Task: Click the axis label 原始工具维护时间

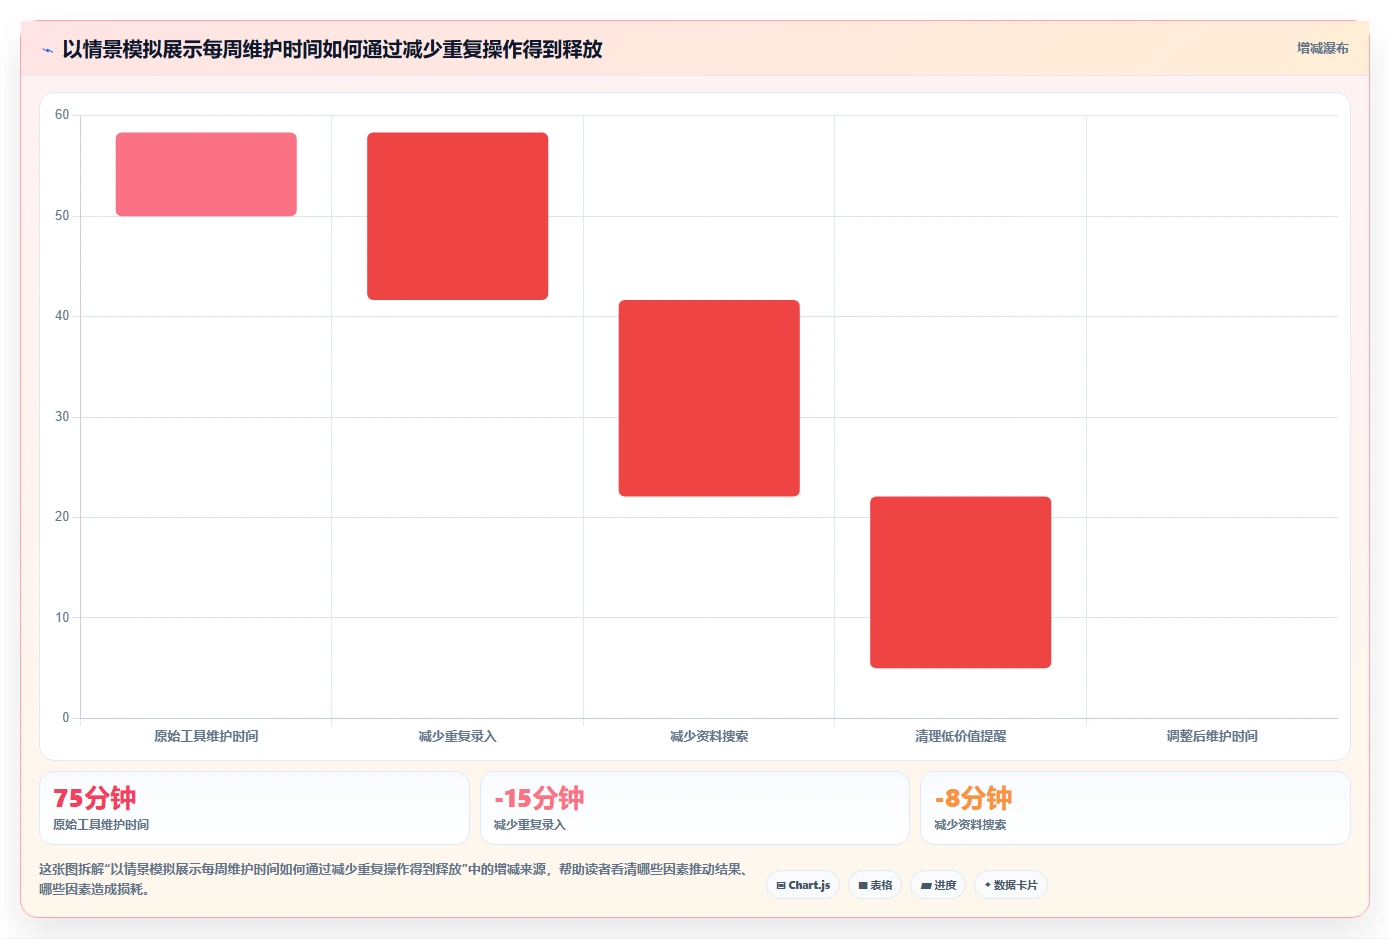Action: coord(206,736)
